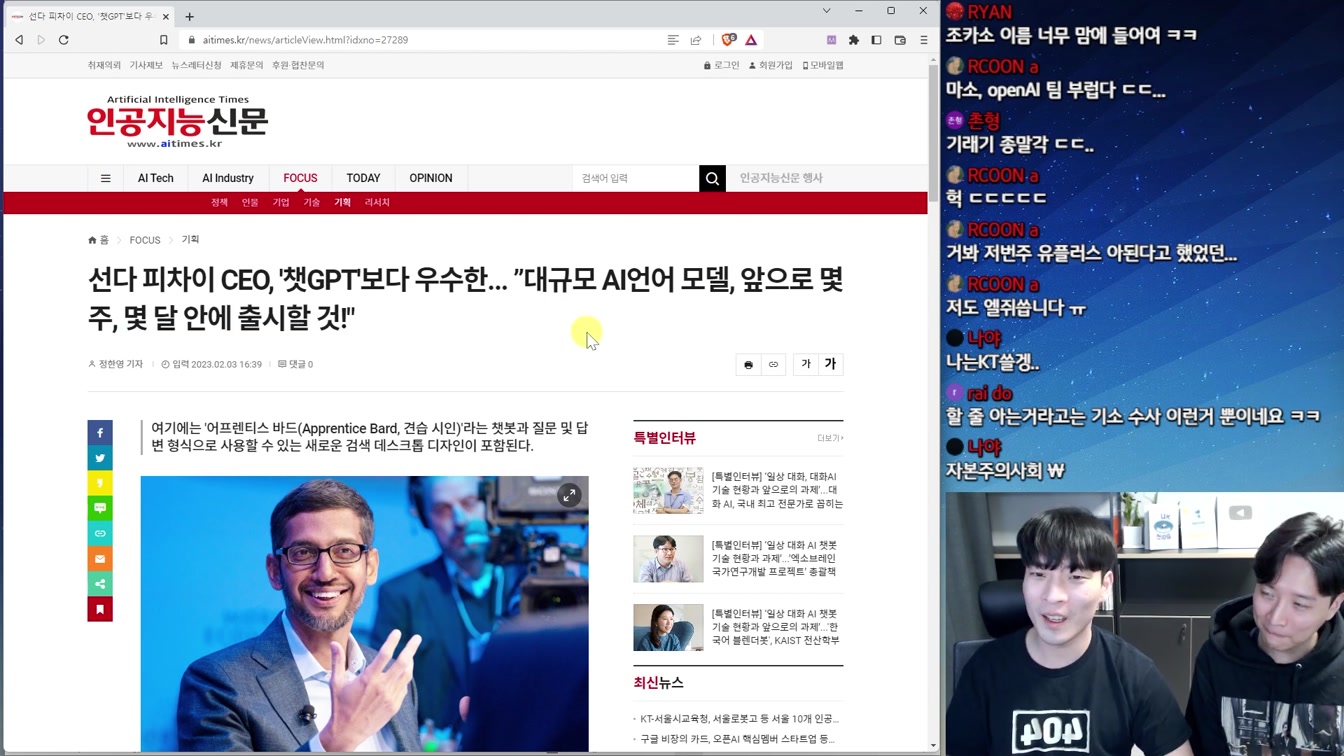Copy URL with blue link icon
The width and height of the screenshot is (1344, 756).
(x=100, y=534)
